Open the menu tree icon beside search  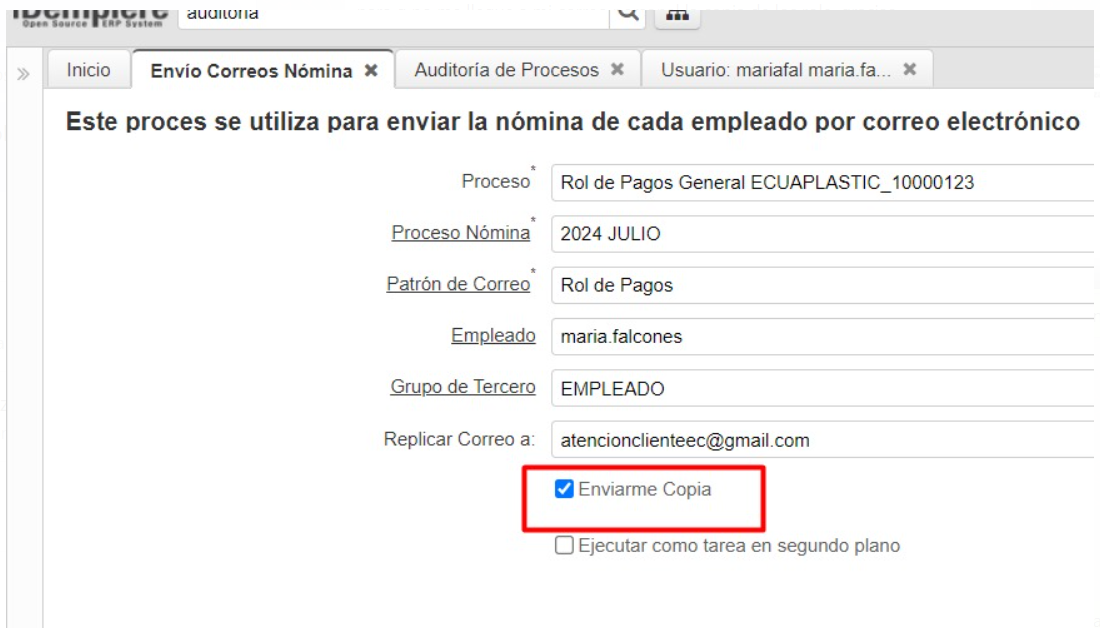click(x=676, y=14)
